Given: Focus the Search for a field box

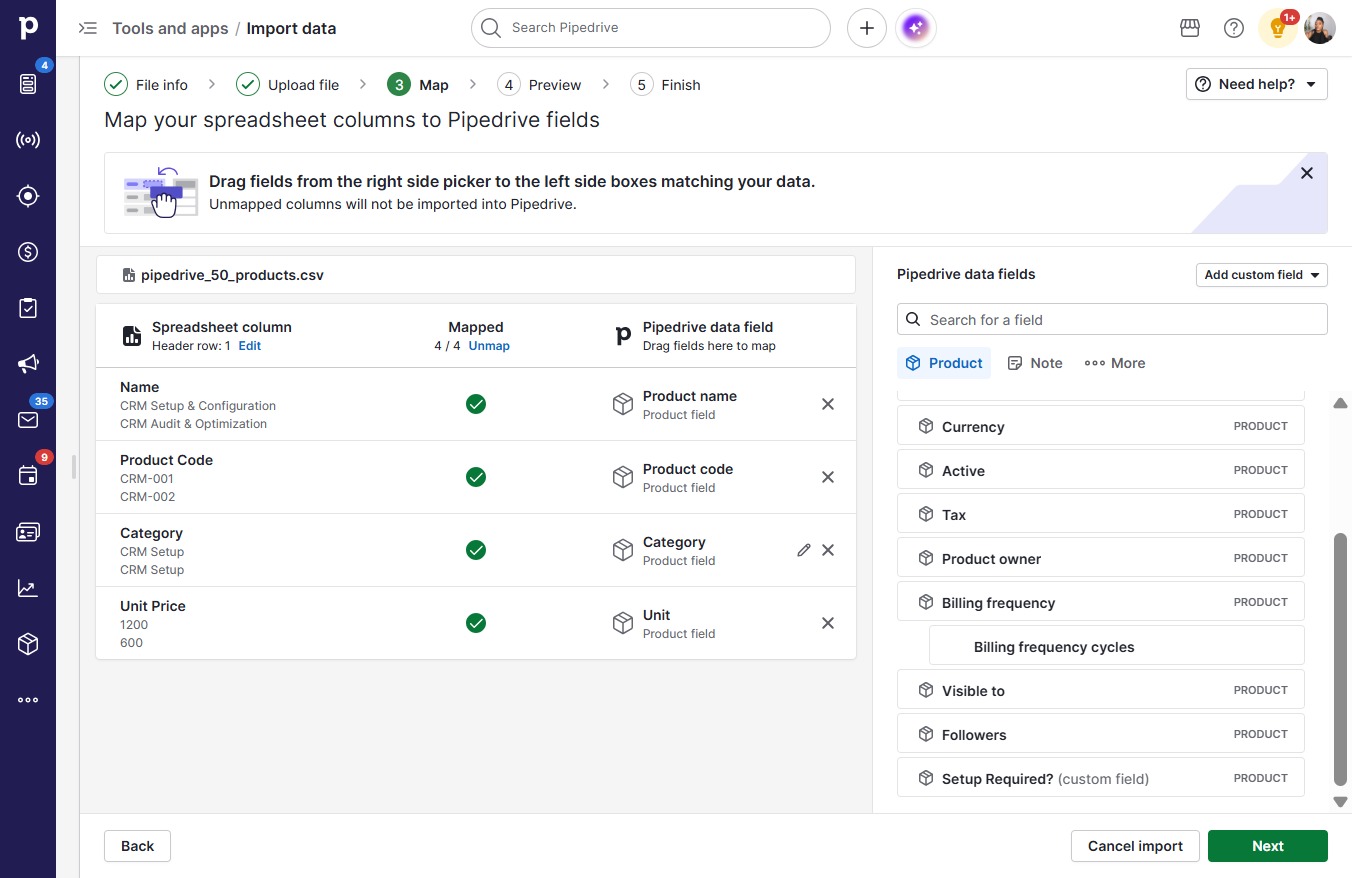Looking at the screenshot, I should point(1112,320).
